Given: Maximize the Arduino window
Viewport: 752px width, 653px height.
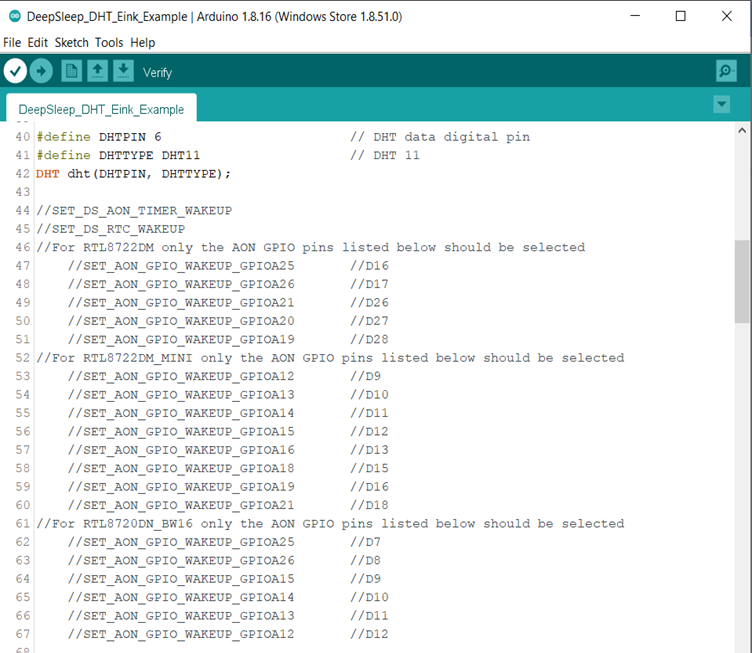Looking at the screenshot, I should click(x=680, y=16).
